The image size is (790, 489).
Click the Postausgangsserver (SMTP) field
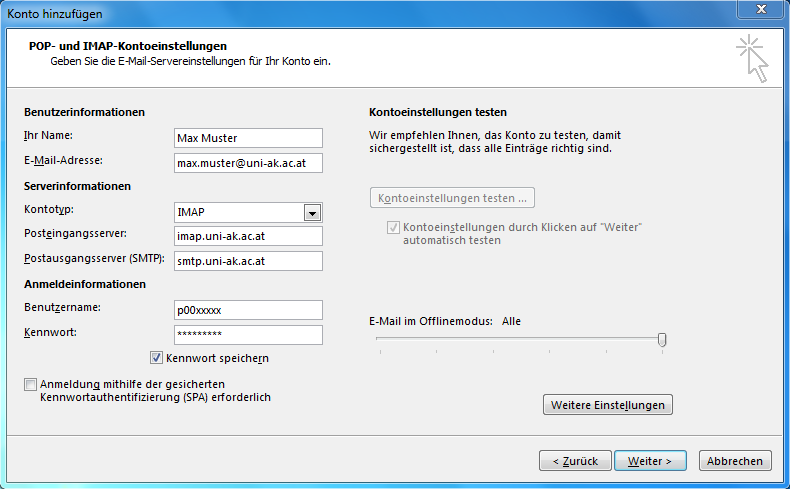click(x=248, y=261)
